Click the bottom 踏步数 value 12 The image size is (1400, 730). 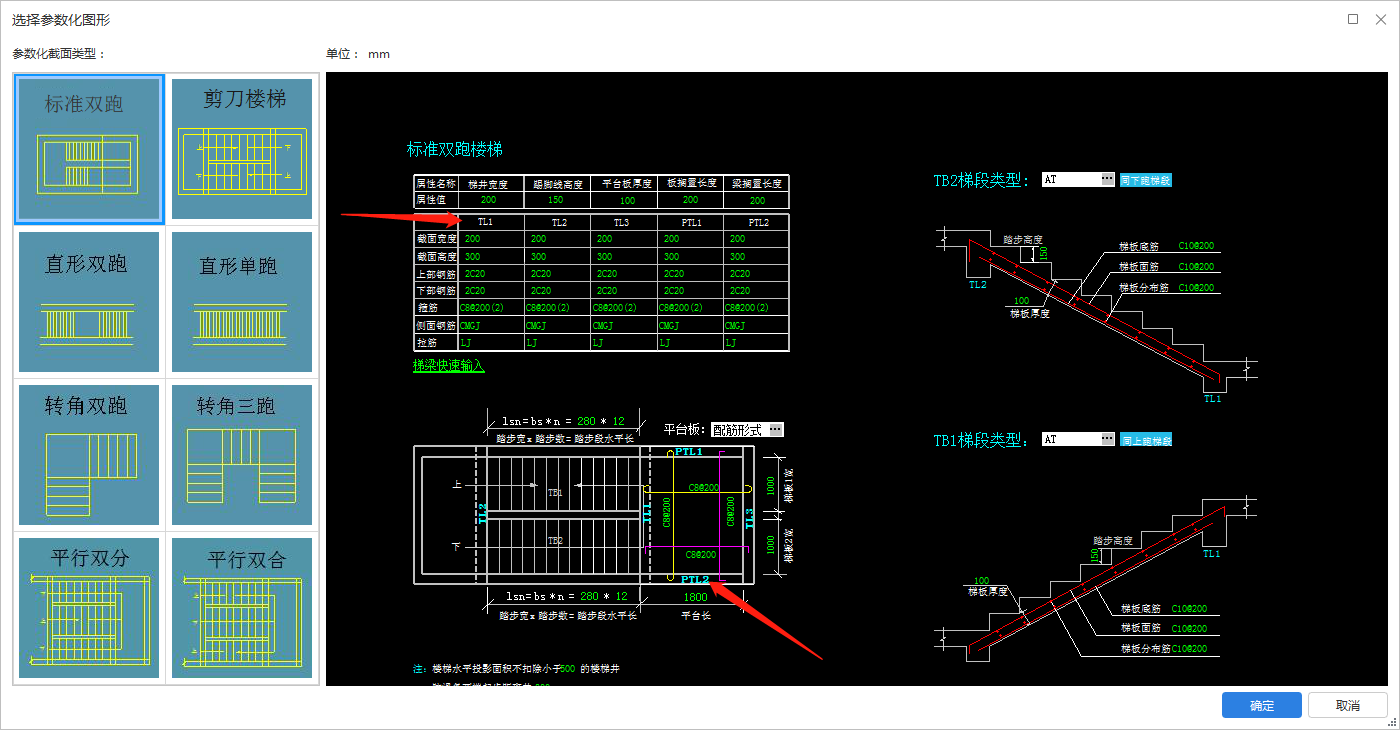(x=622, y=596)
